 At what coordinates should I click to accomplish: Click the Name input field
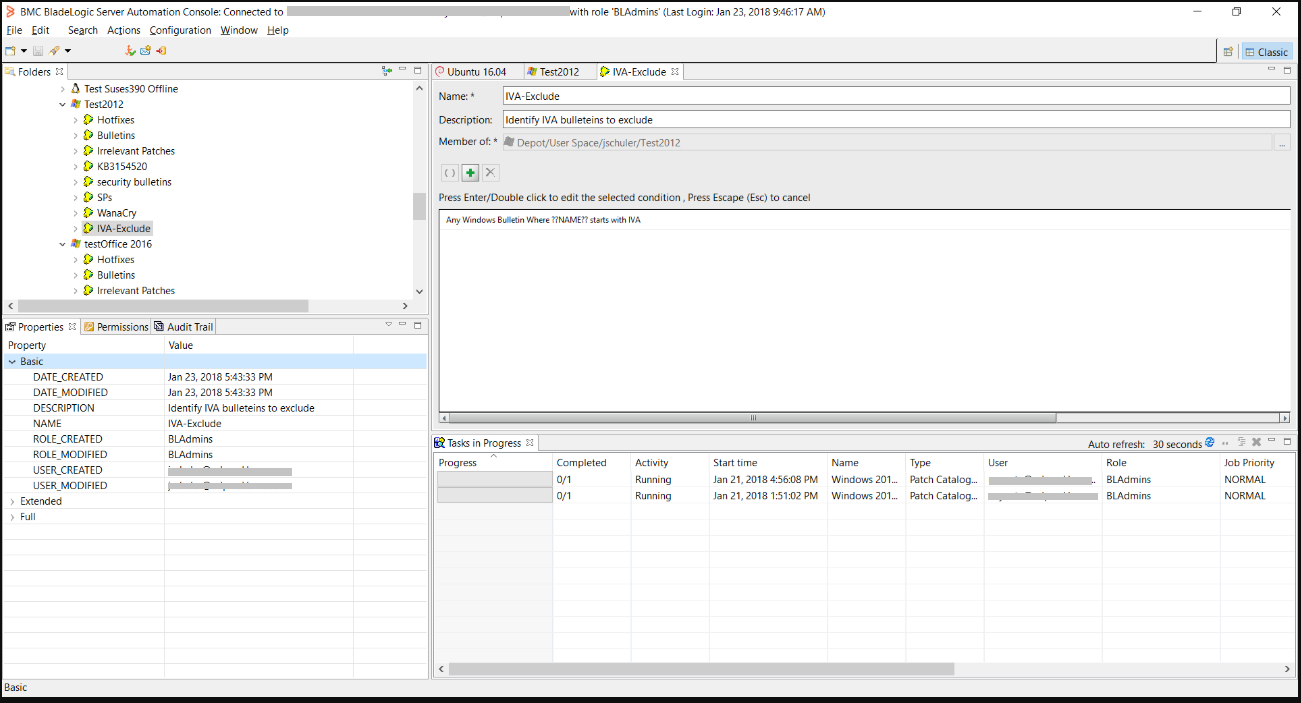click(896, 96)
